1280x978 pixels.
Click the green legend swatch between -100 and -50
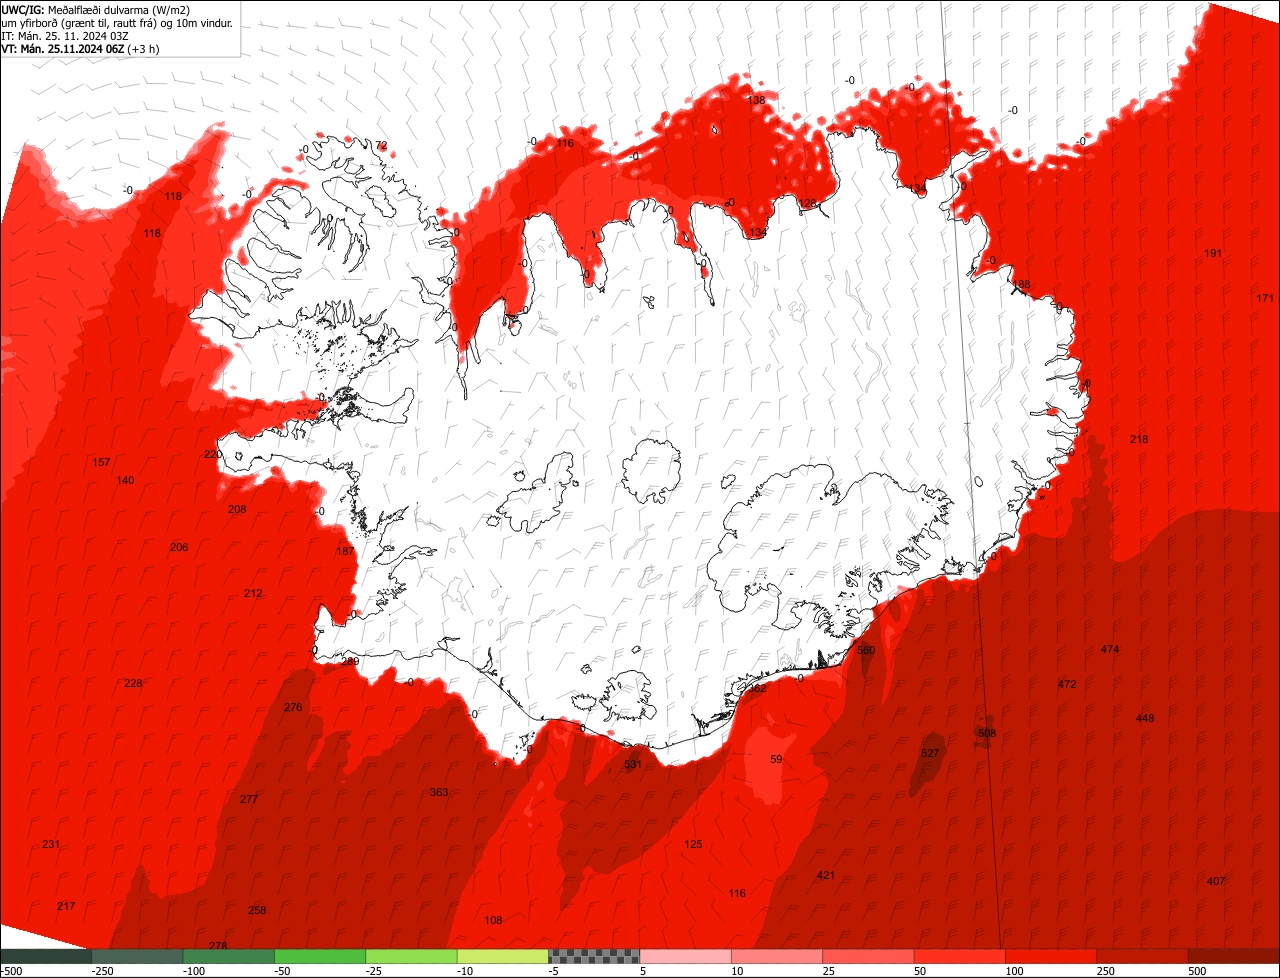click(228, 956)
